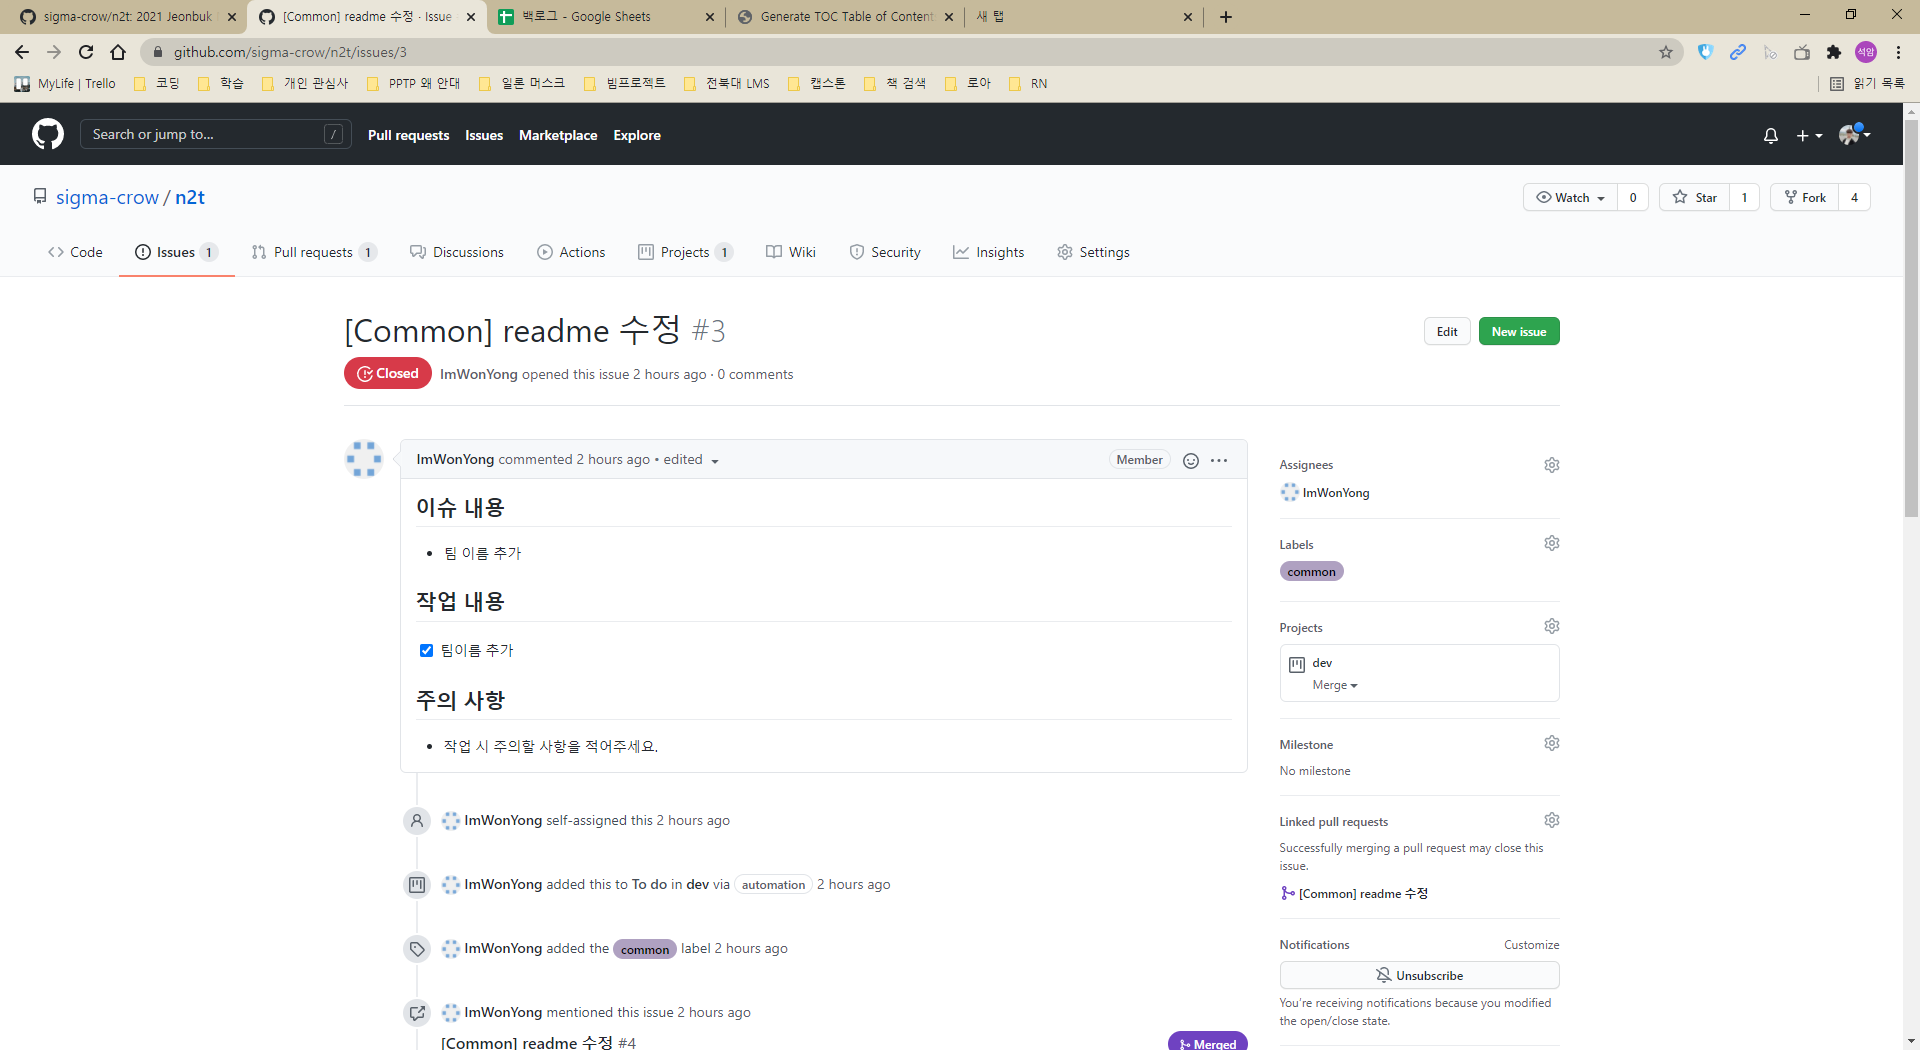Open linked pull request [Common] readme 수정

[x=1363, y=894]
